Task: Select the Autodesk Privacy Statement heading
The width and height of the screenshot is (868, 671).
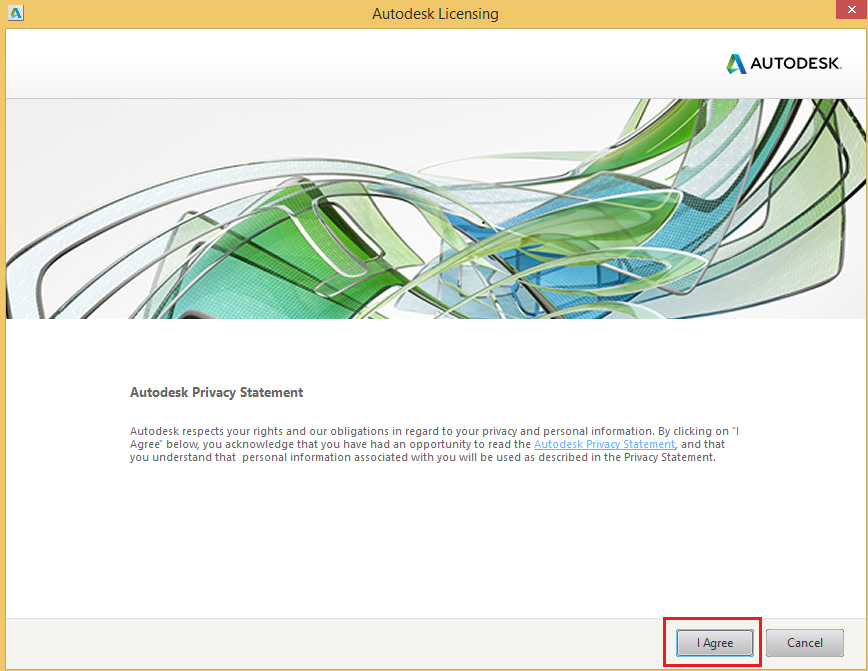Action: [216, 393]
